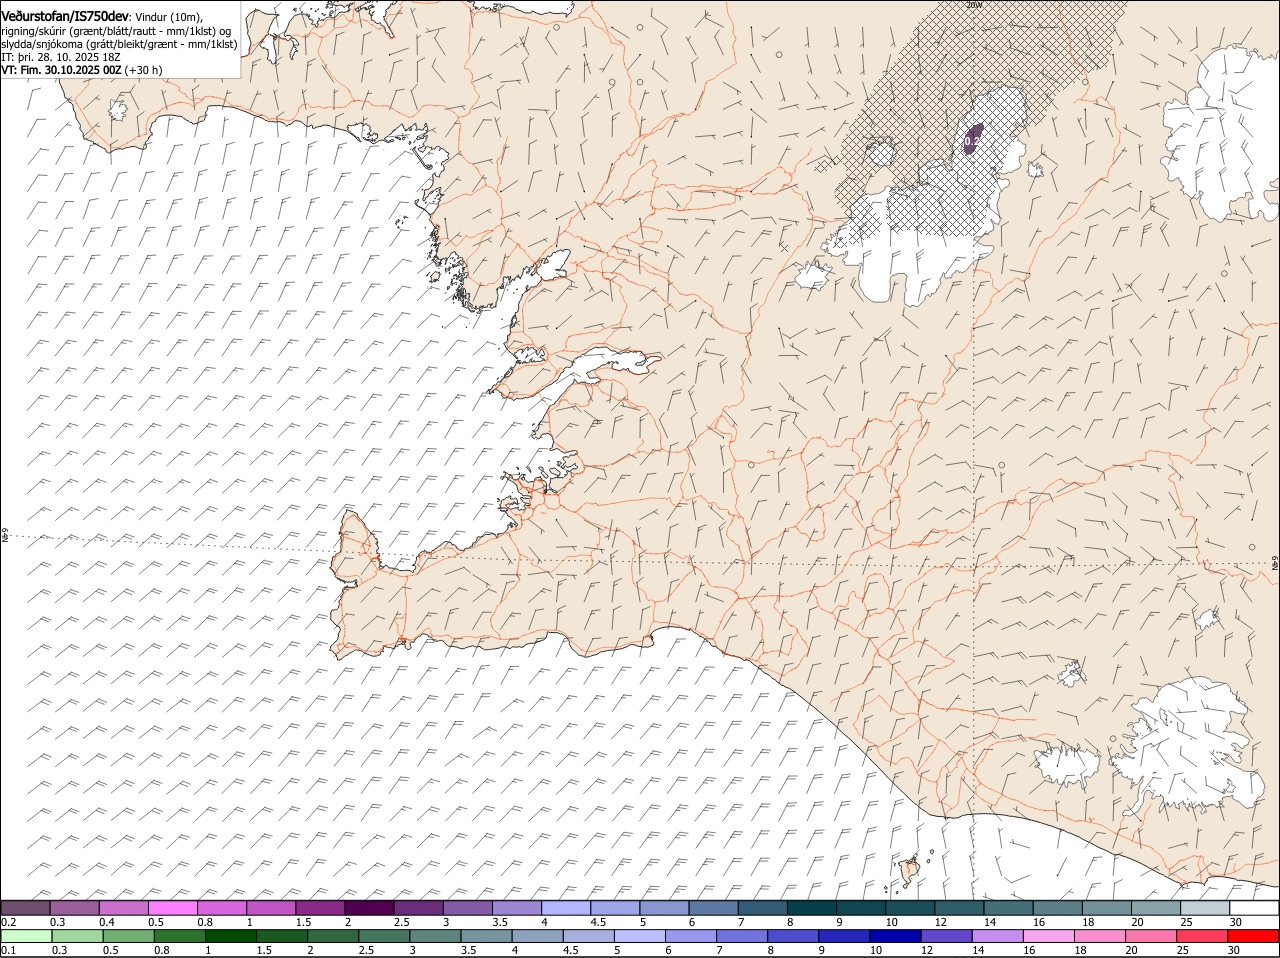Click upper legend swatch between 7 and 8
This screenshot has width=1280, height=958.
(762, 908)
